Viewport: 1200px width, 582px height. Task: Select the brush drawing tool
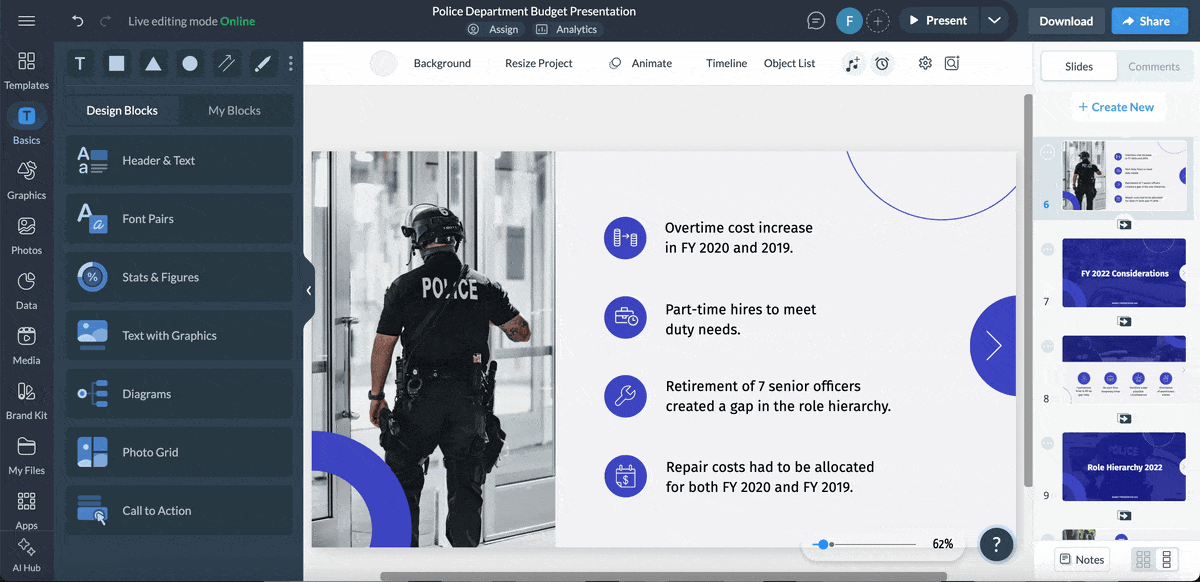click(262, 64)
